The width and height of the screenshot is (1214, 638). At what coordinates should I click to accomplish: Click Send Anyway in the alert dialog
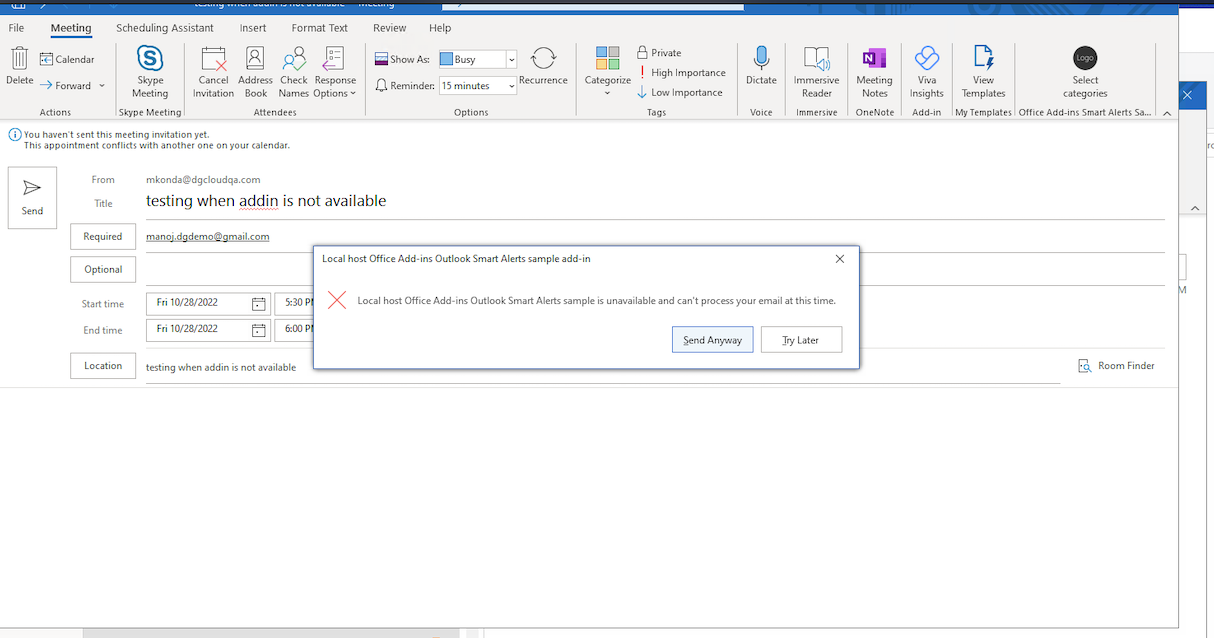pyautogui.click(x=712, y=339)
